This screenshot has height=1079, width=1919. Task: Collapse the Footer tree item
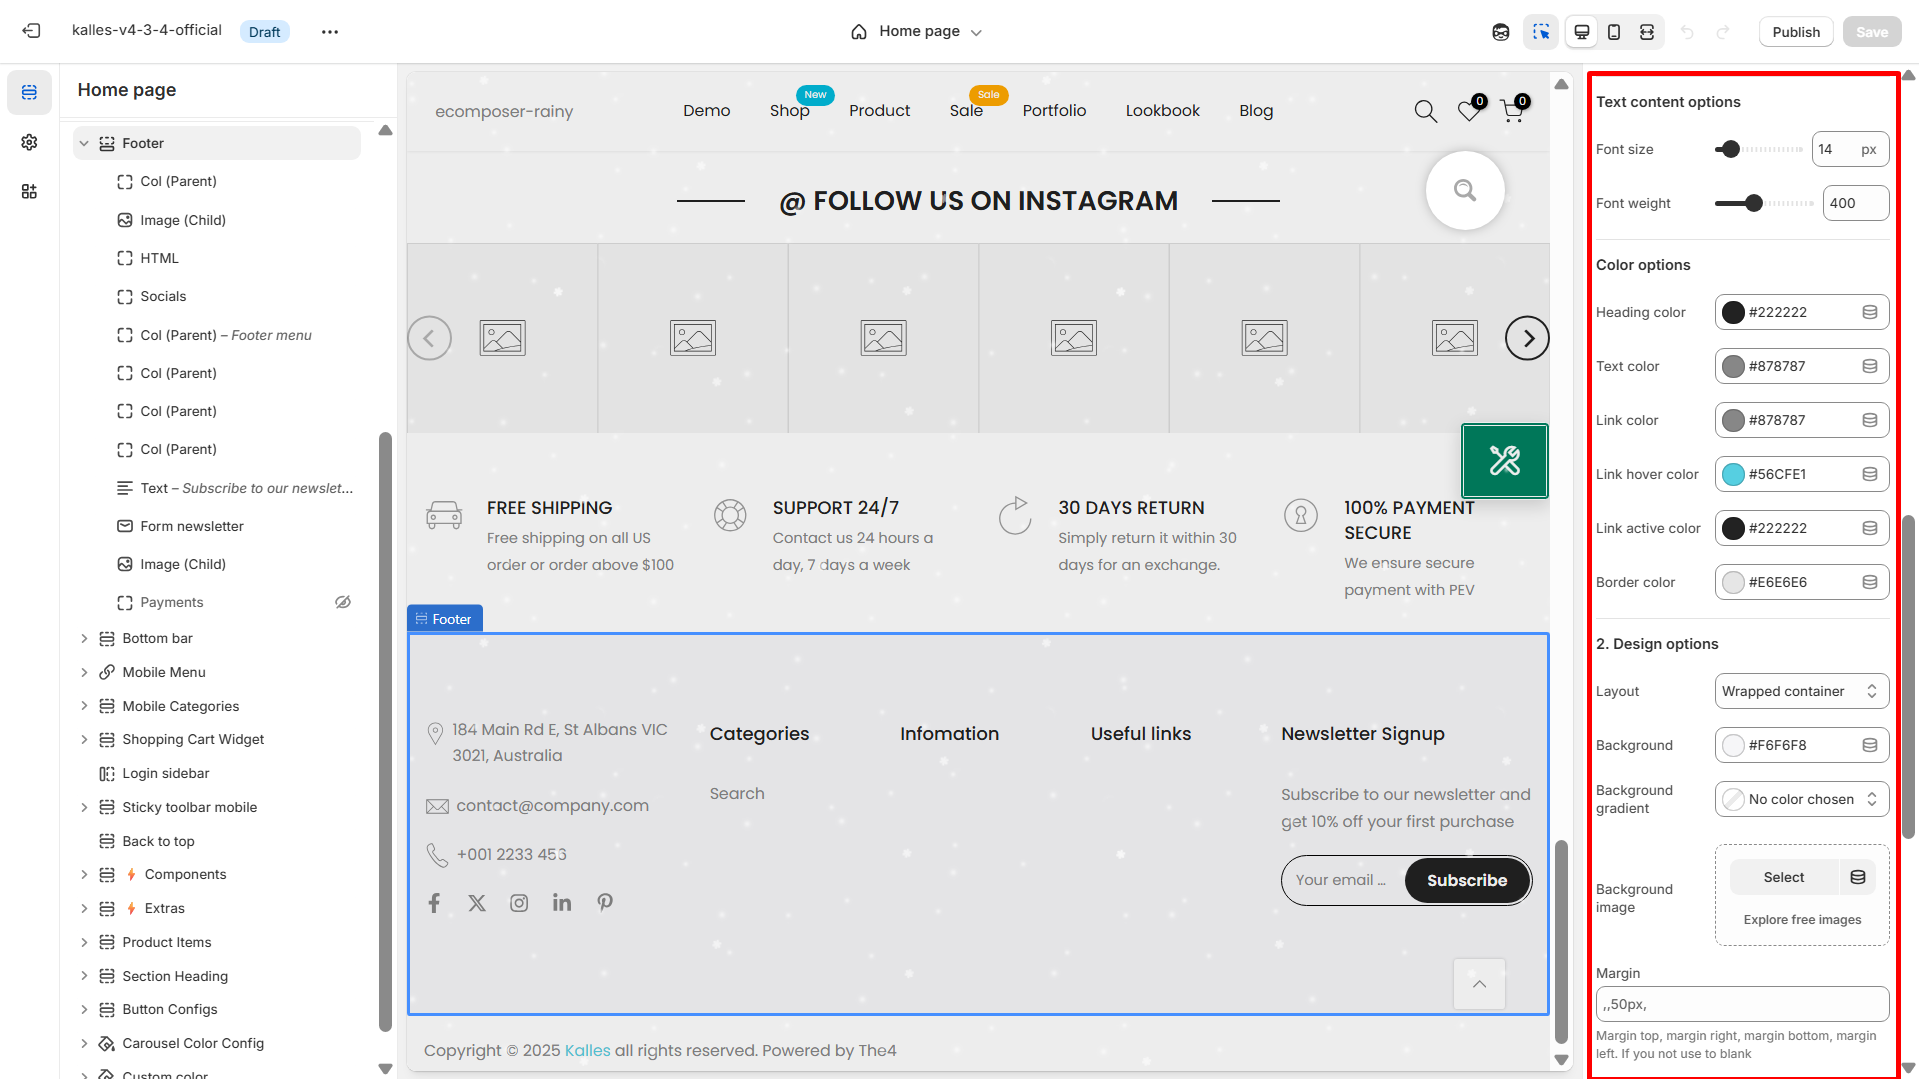pos(84,143)
